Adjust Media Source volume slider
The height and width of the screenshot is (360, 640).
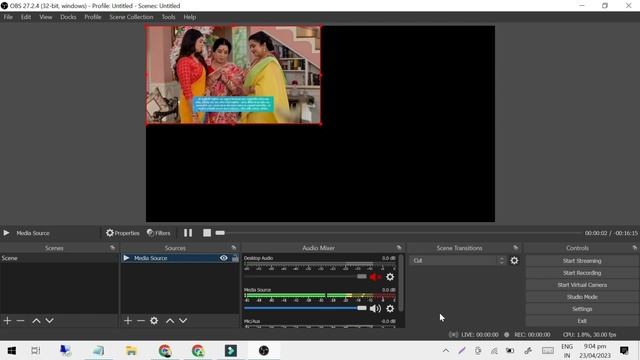(305, 308)
